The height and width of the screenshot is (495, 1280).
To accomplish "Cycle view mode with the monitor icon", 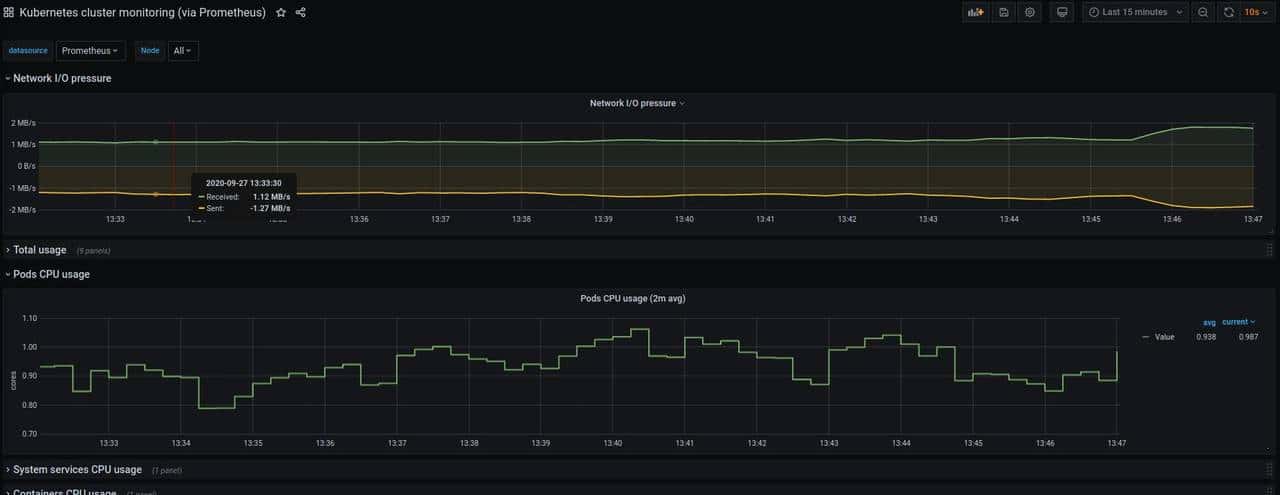I will [1062, 12].
